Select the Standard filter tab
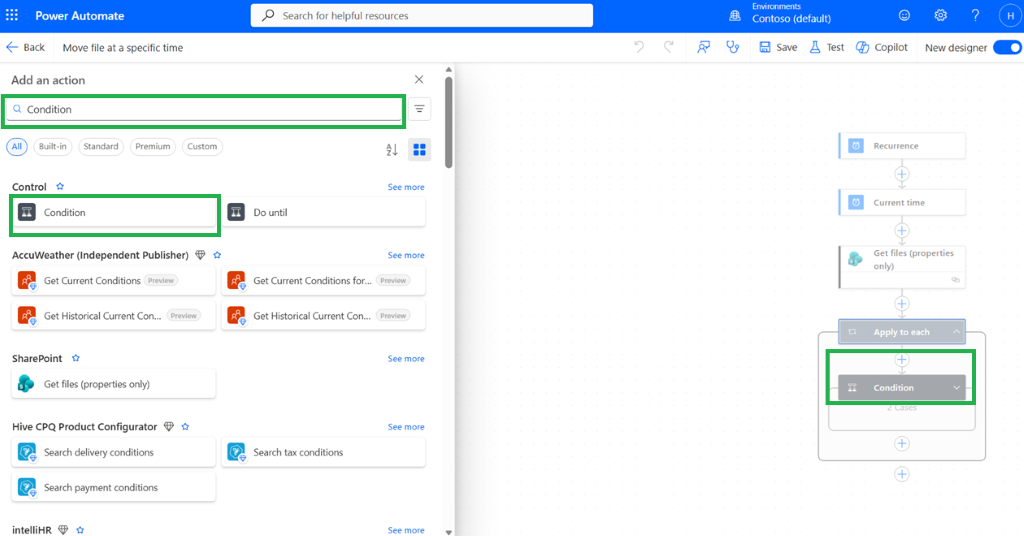 (x=101, y=146)
